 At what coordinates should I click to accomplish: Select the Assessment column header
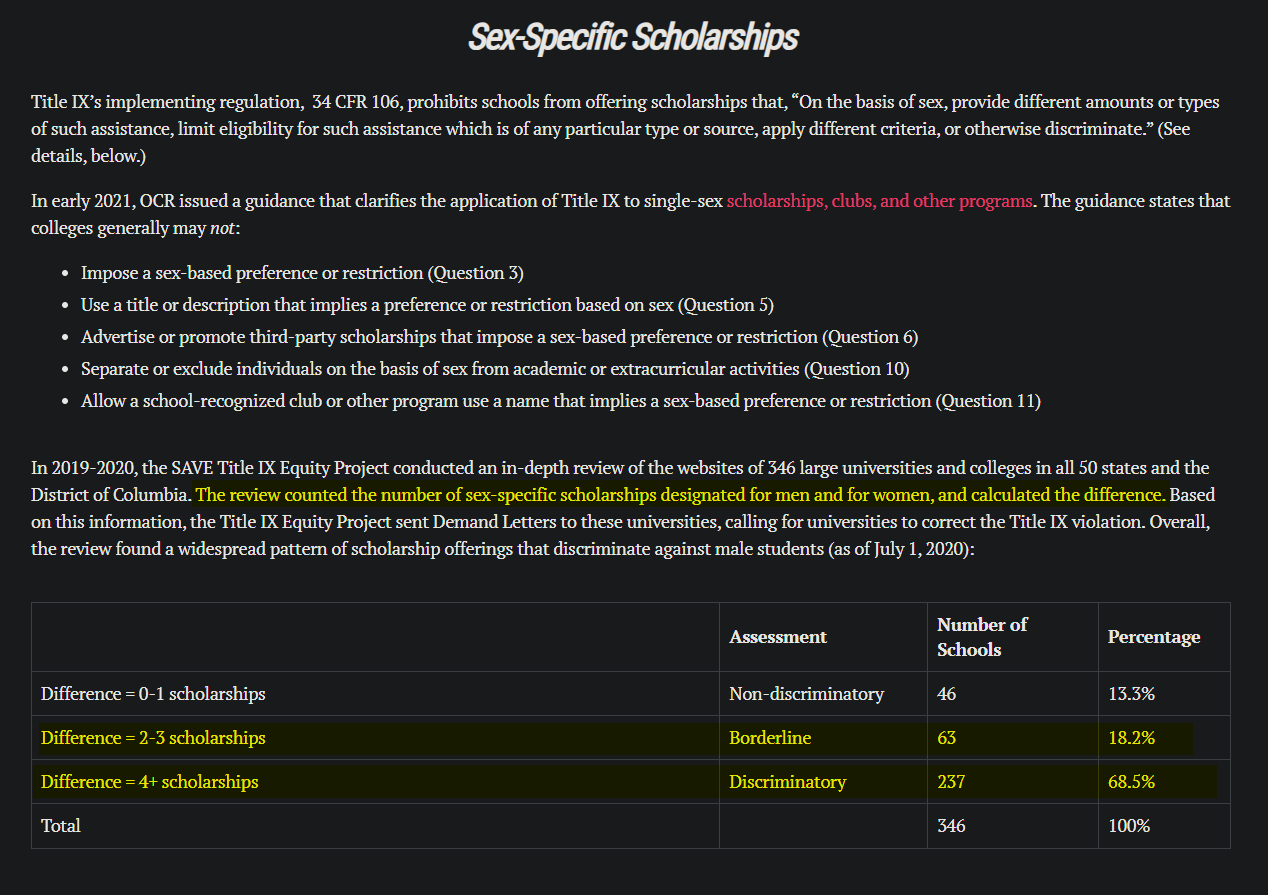tap(778, 637)
